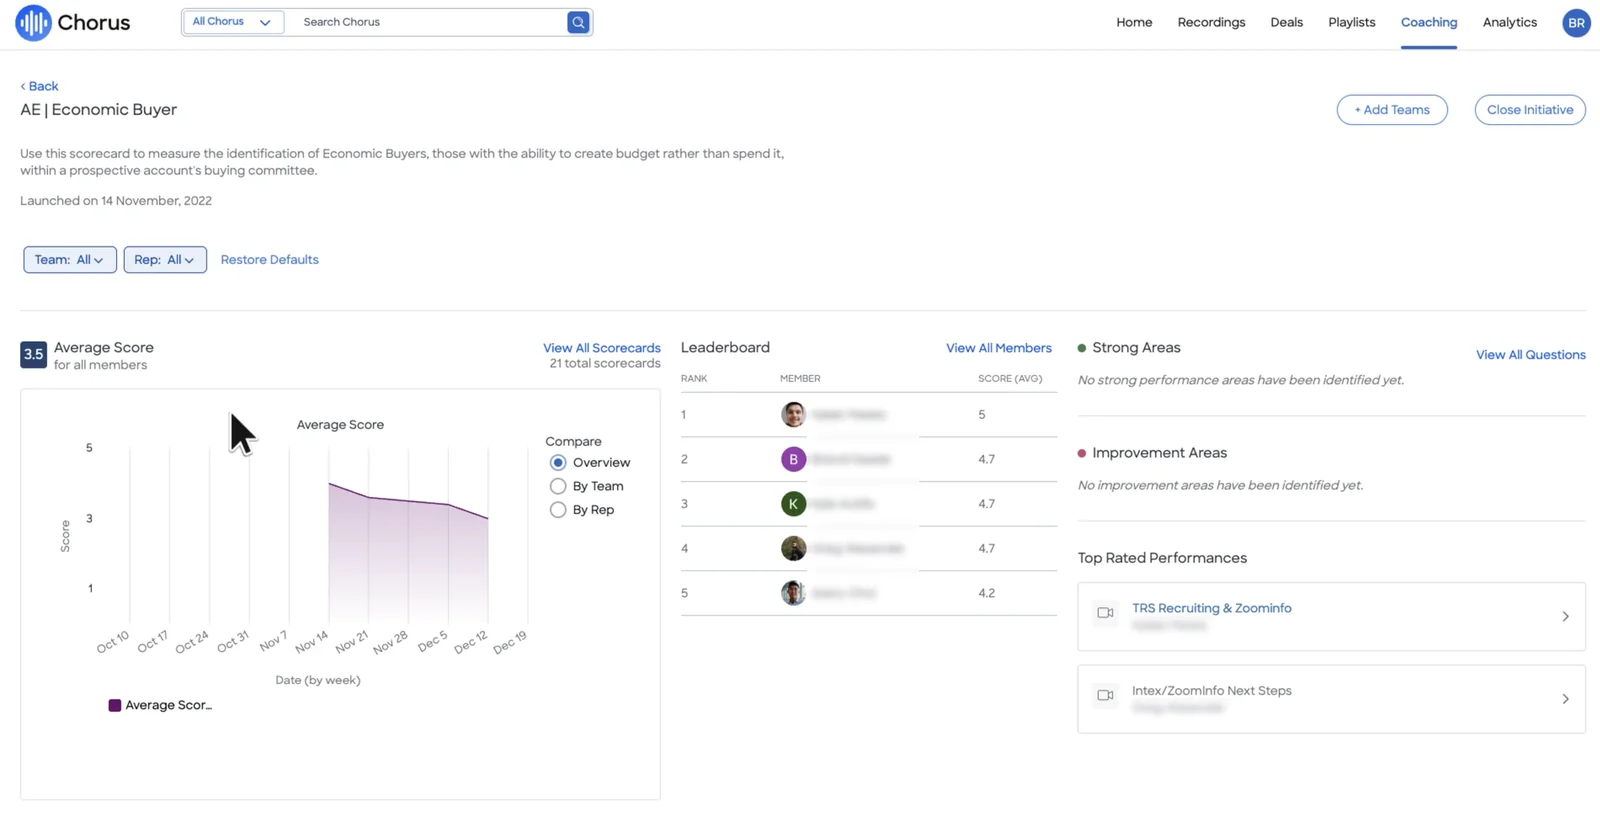
Task: Click the RANK column header
Action: point(694,379)
